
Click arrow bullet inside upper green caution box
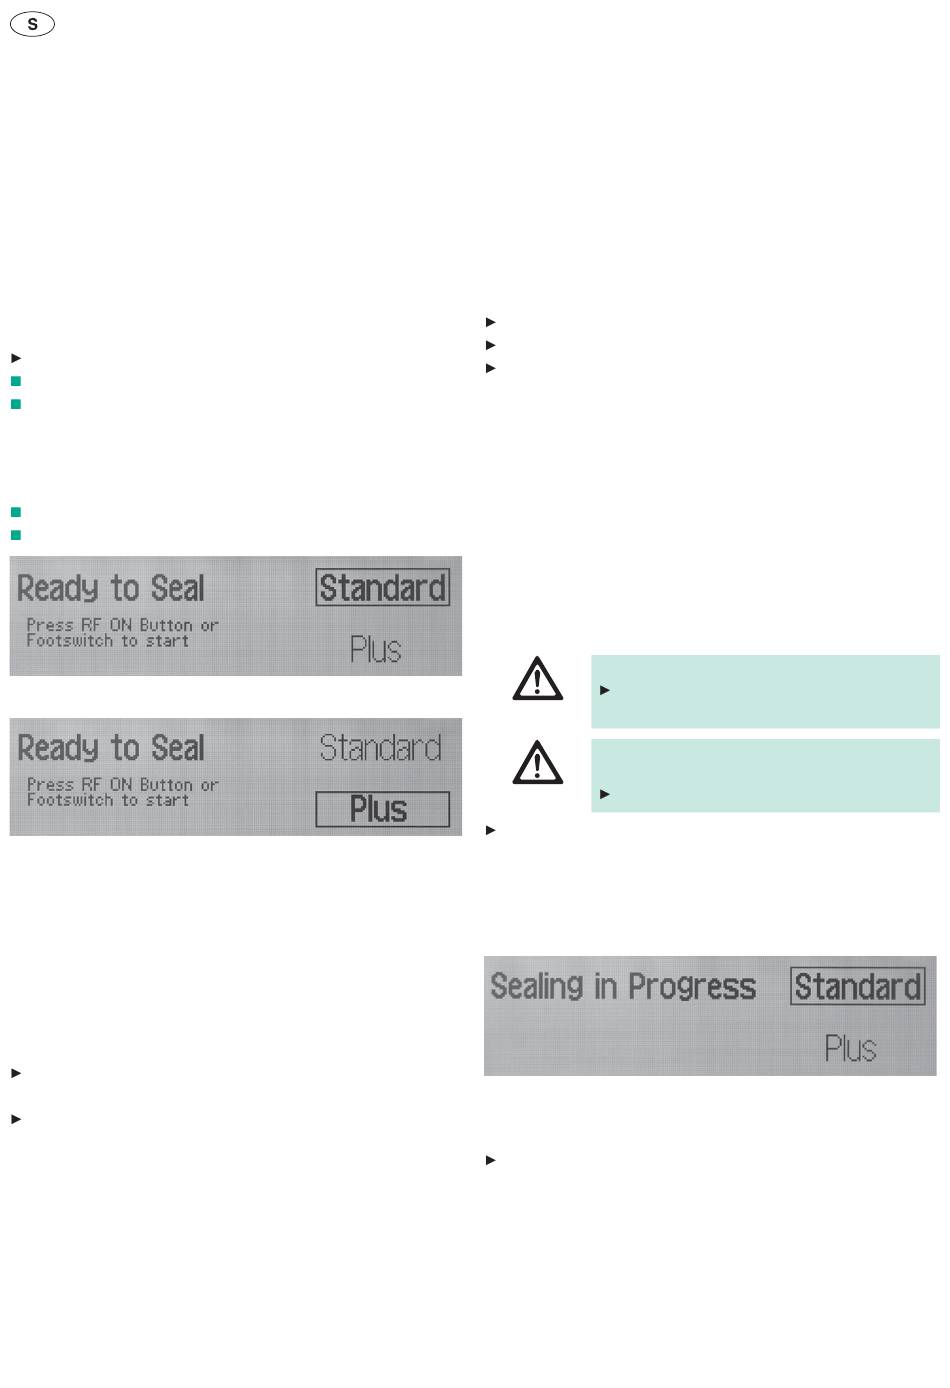pyautogui.click(x=604, y=690)
